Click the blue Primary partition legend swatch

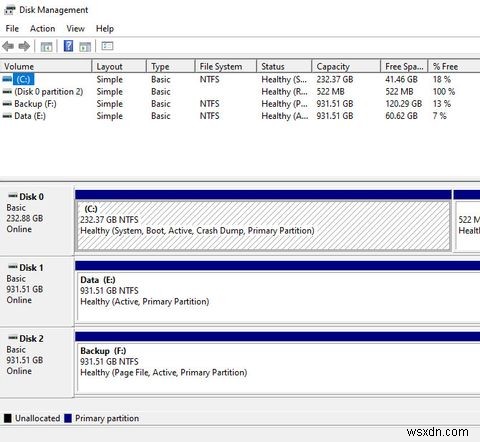[x=68, y=418]
